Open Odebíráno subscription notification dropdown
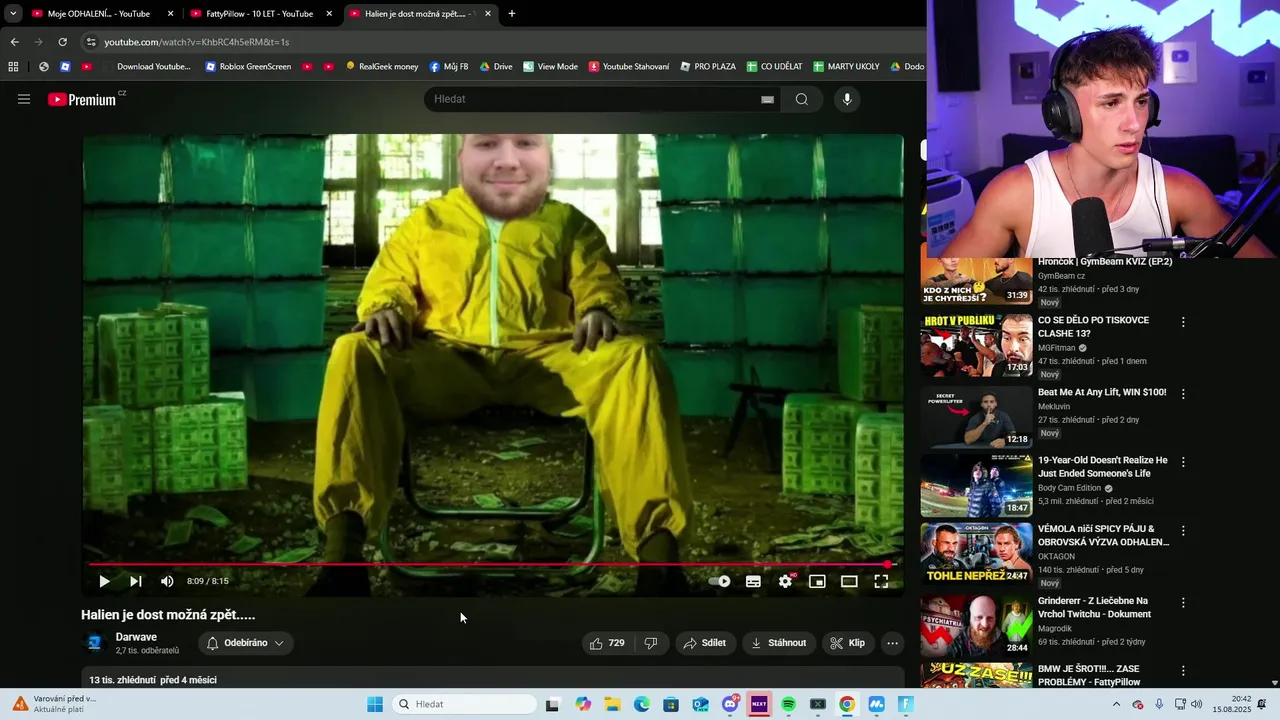Viewport: 1280px width, 720px height. tap(246, 643)
